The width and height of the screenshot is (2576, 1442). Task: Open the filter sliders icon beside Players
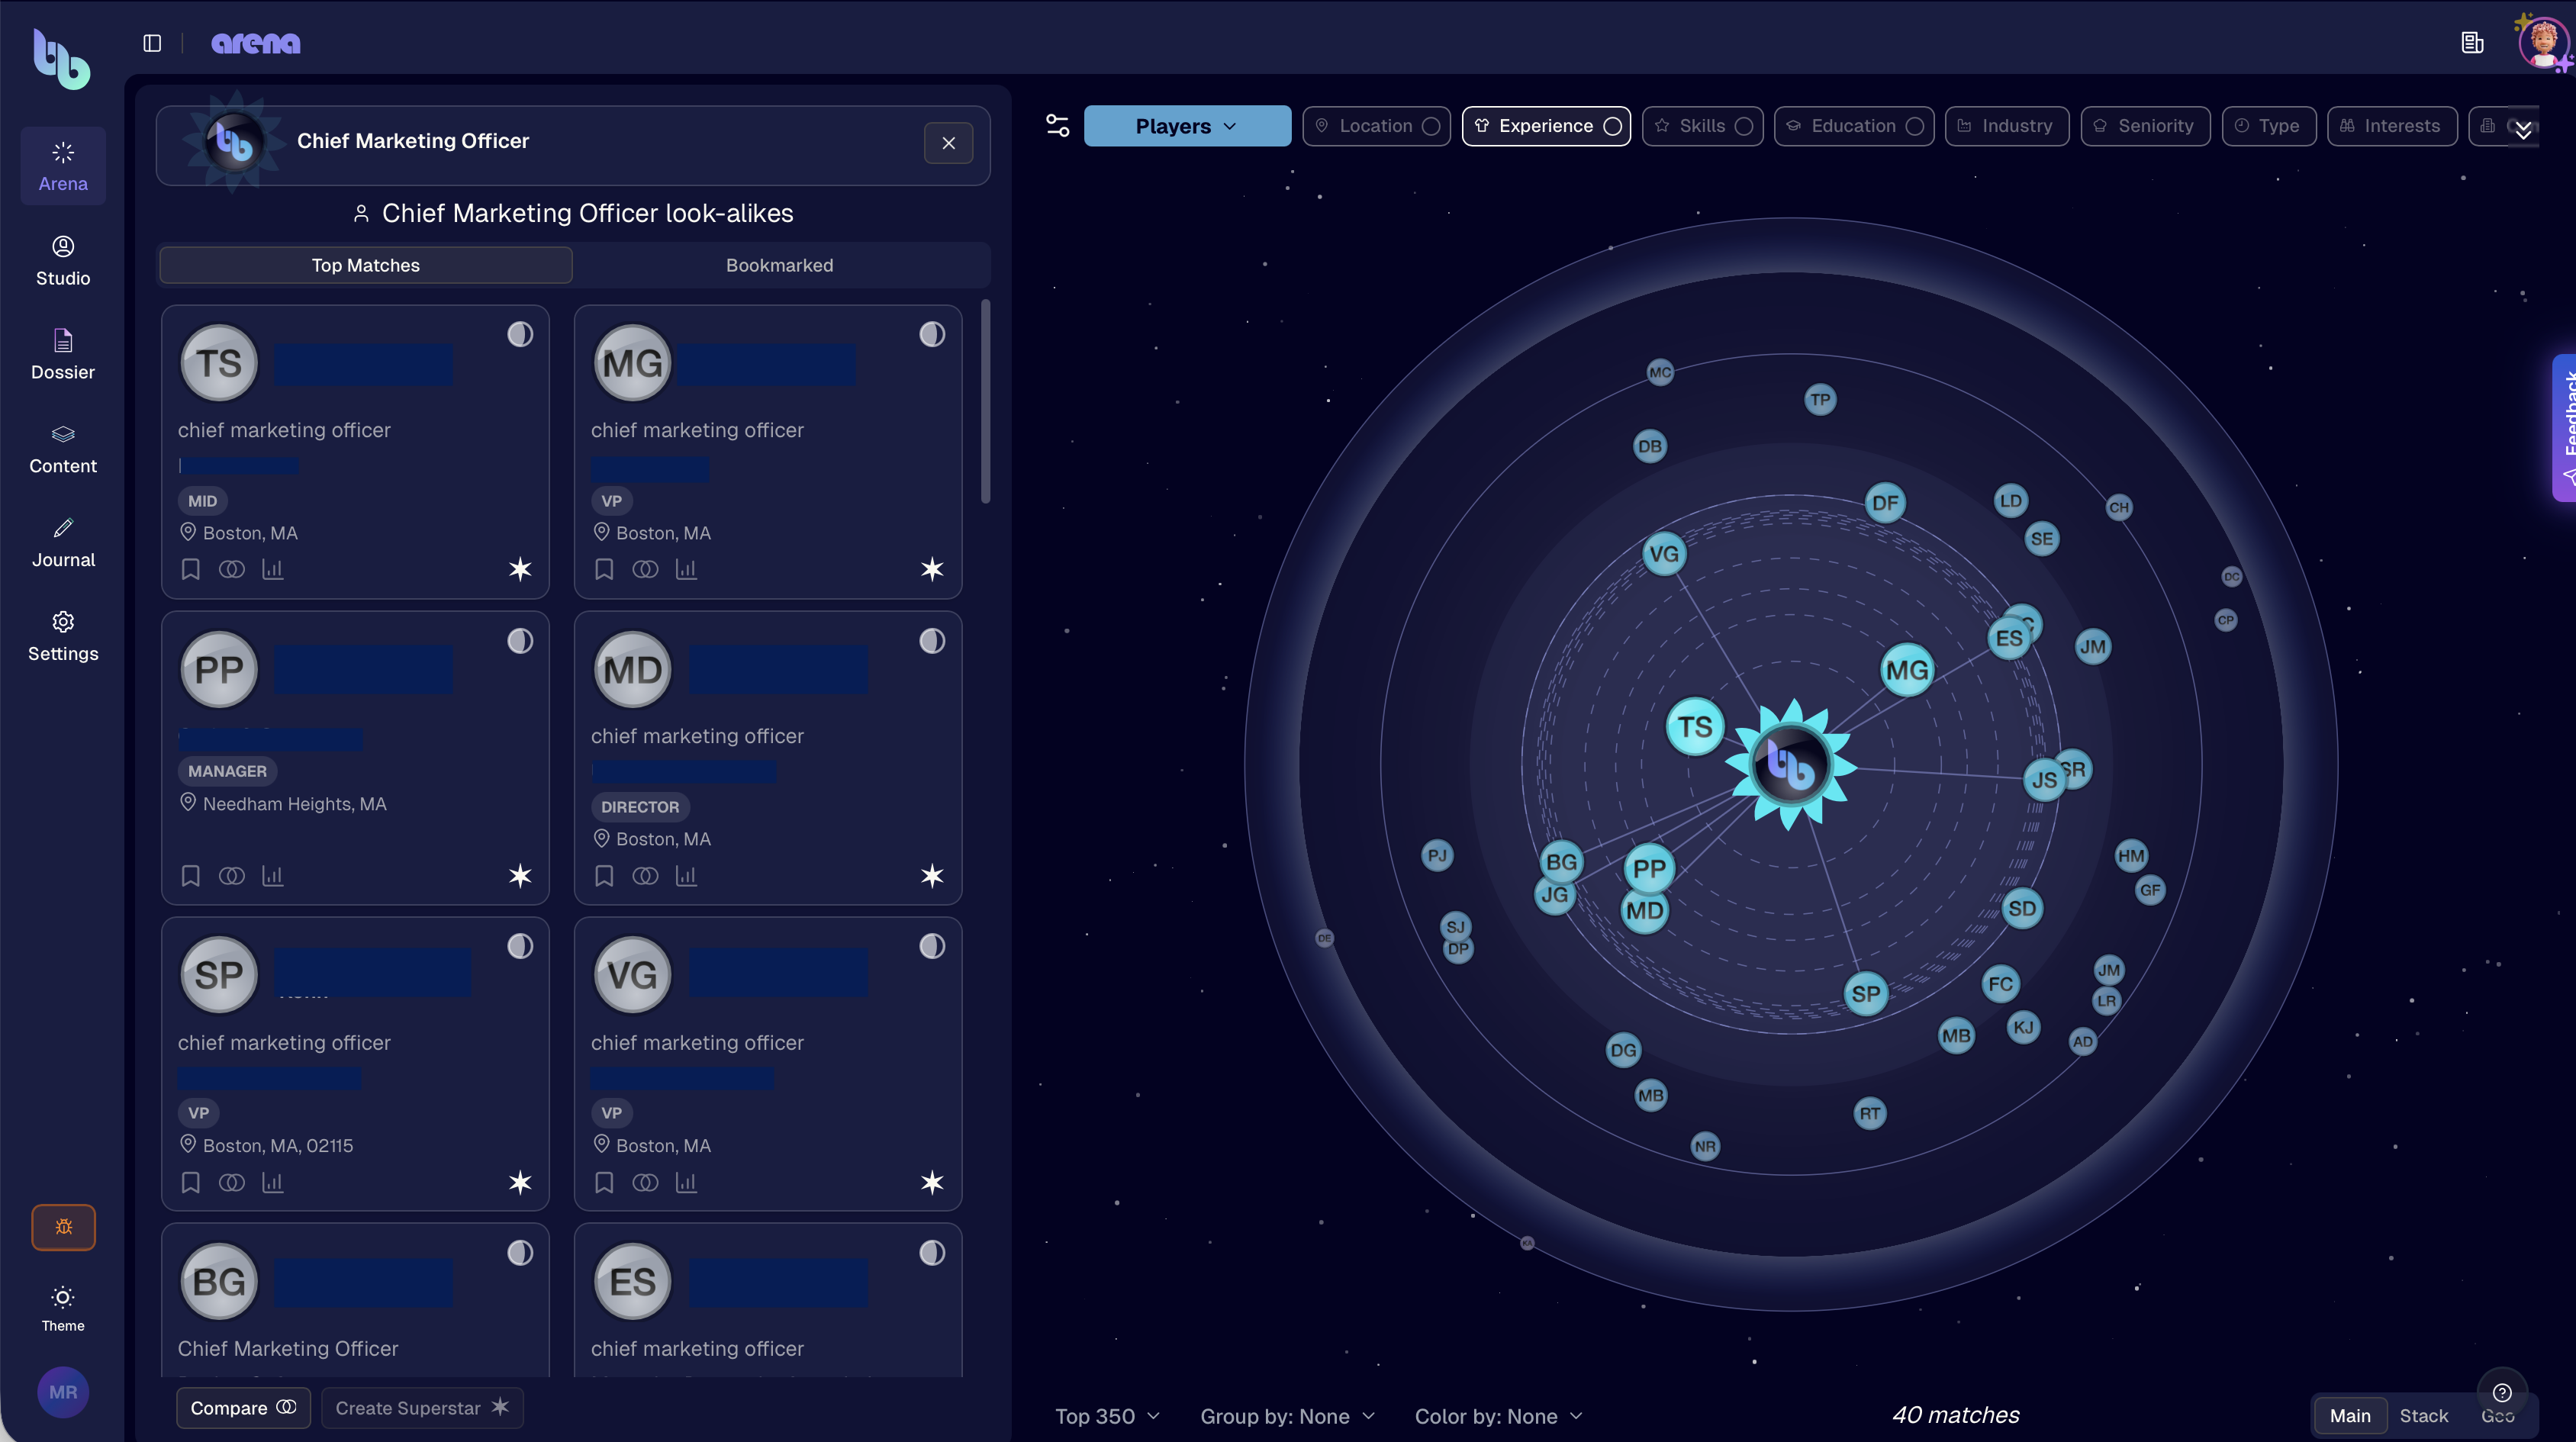pos(1057,126)
